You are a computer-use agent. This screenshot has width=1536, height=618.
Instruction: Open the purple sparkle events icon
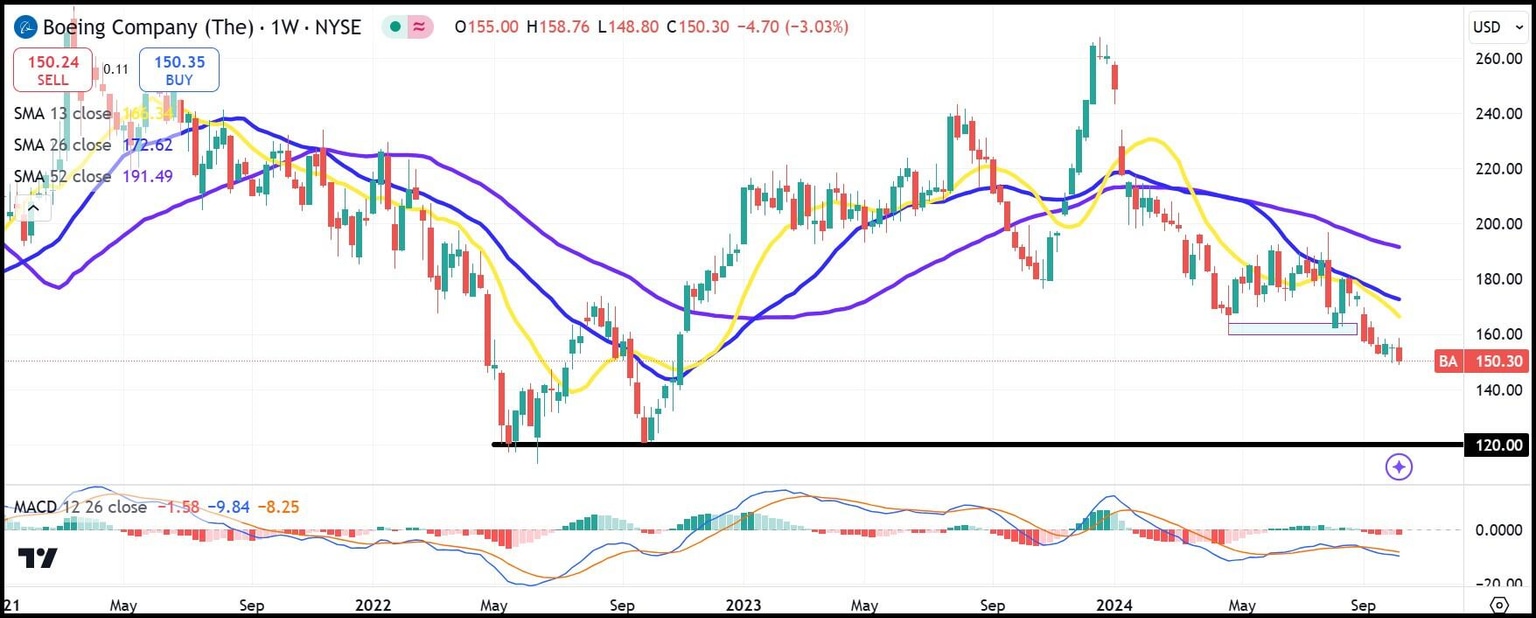pos(1399,466)
